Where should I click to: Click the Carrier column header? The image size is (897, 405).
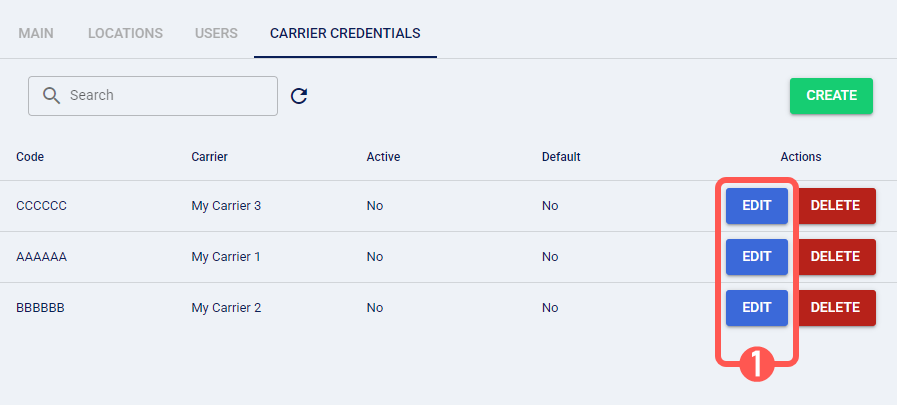[209, 157]
